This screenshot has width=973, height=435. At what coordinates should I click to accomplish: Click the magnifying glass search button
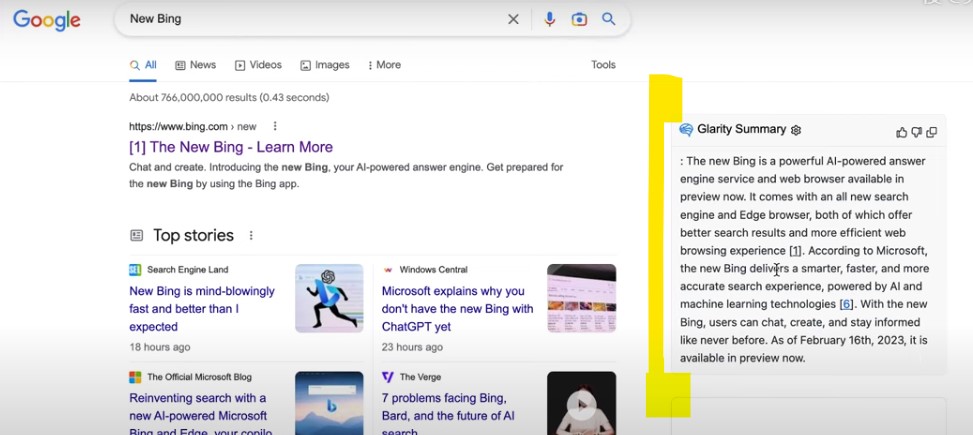609,19
